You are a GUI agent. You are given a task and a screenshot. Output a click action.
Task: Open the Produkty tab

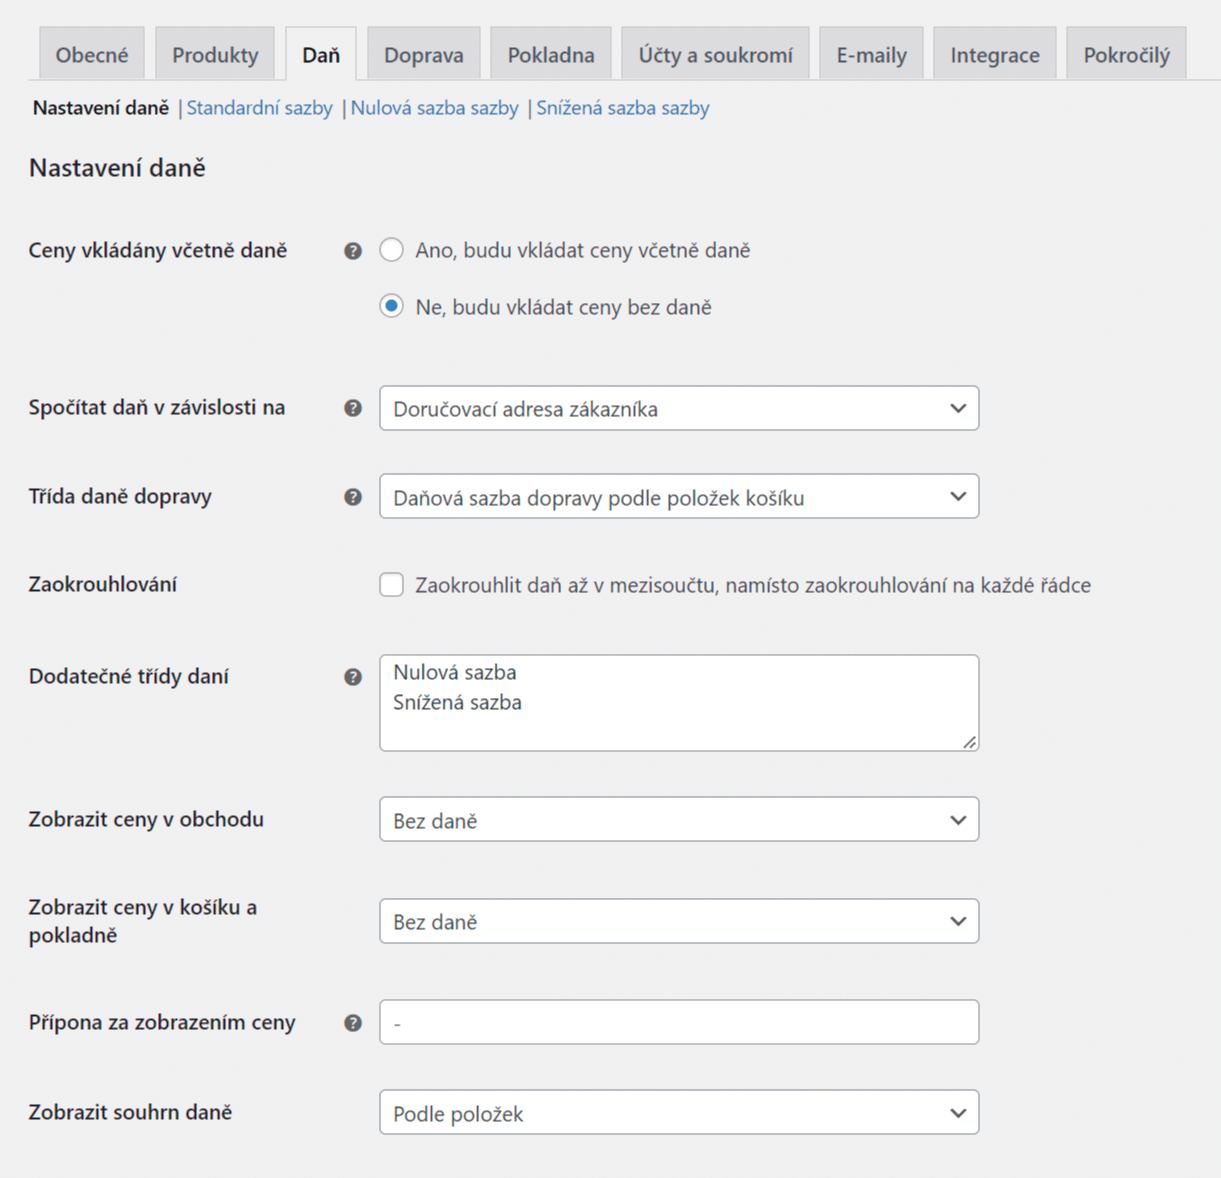[215, 54]
